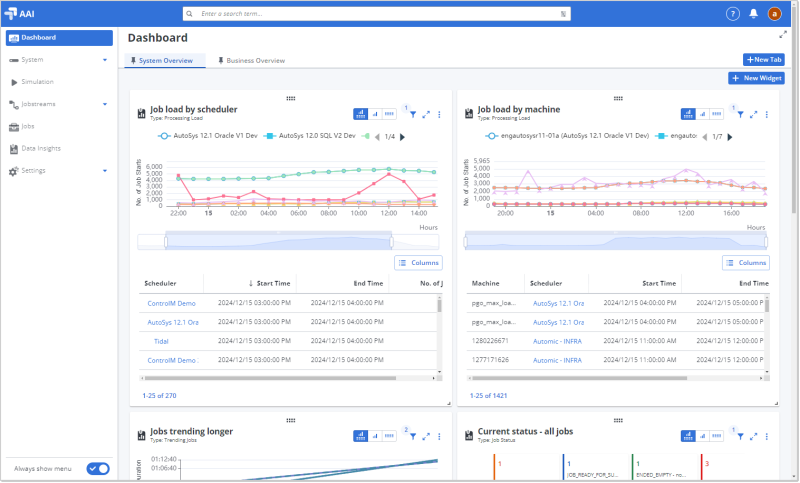Open filter in Current status widget
Screen dimensions: 800x483
coord(740,436)
